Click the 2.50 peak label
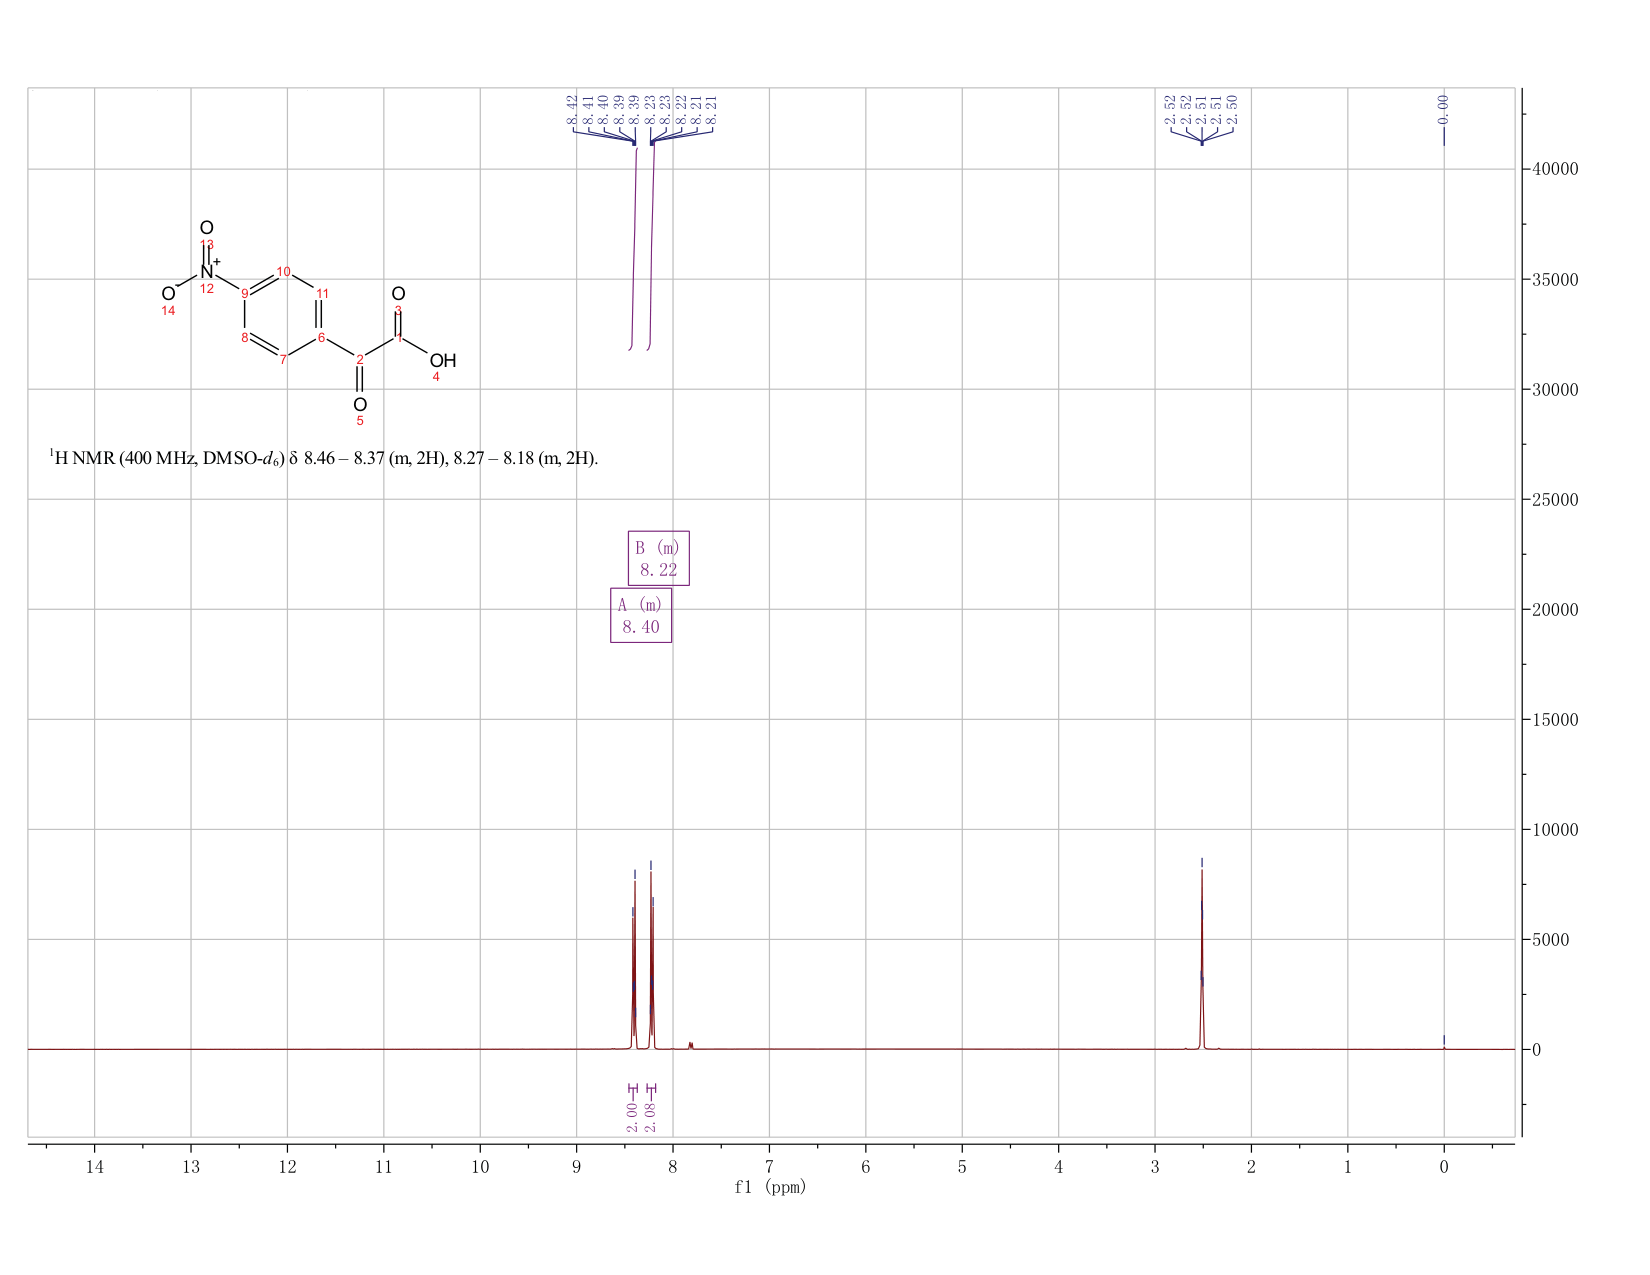Image resolution: width=1650 pixels, height=1275 pixels. tap(1232, 108)
